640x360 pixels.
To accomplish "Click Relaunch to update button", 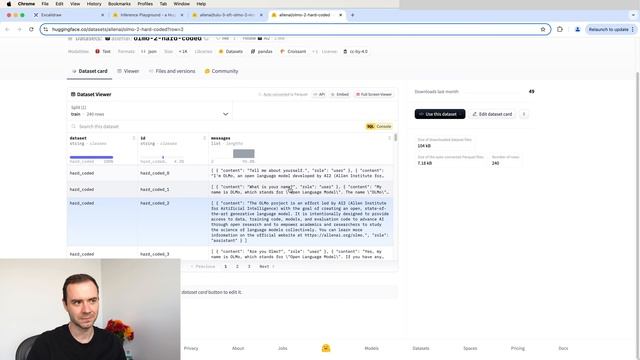I will pyautogui.click(x=608, y=29).
